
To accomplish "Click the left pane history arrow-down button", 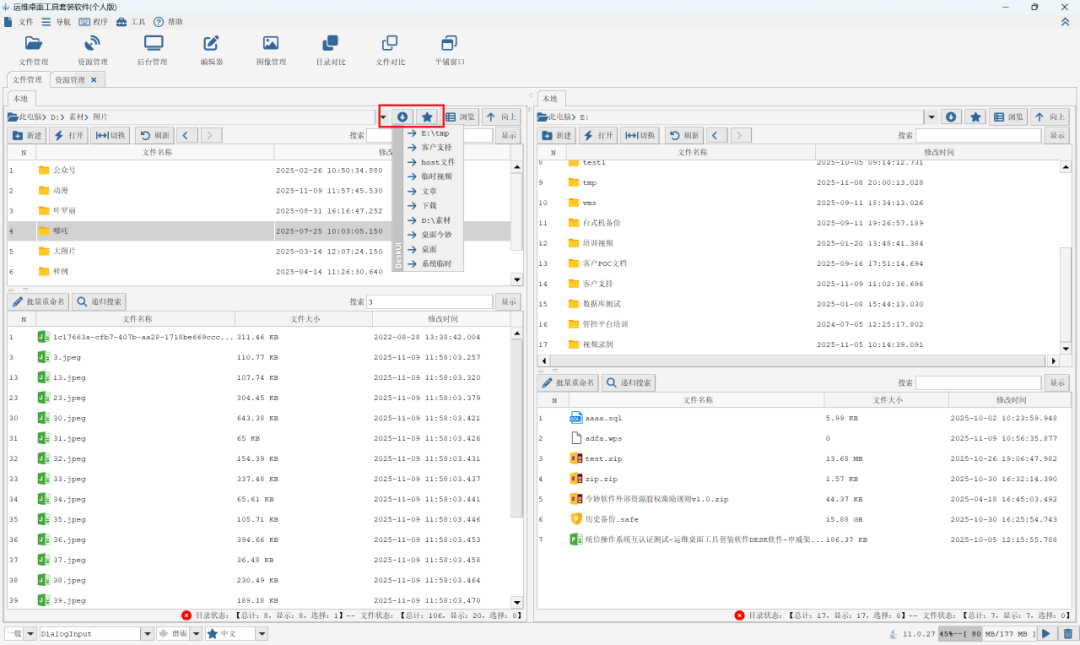I will pos(402,117).
